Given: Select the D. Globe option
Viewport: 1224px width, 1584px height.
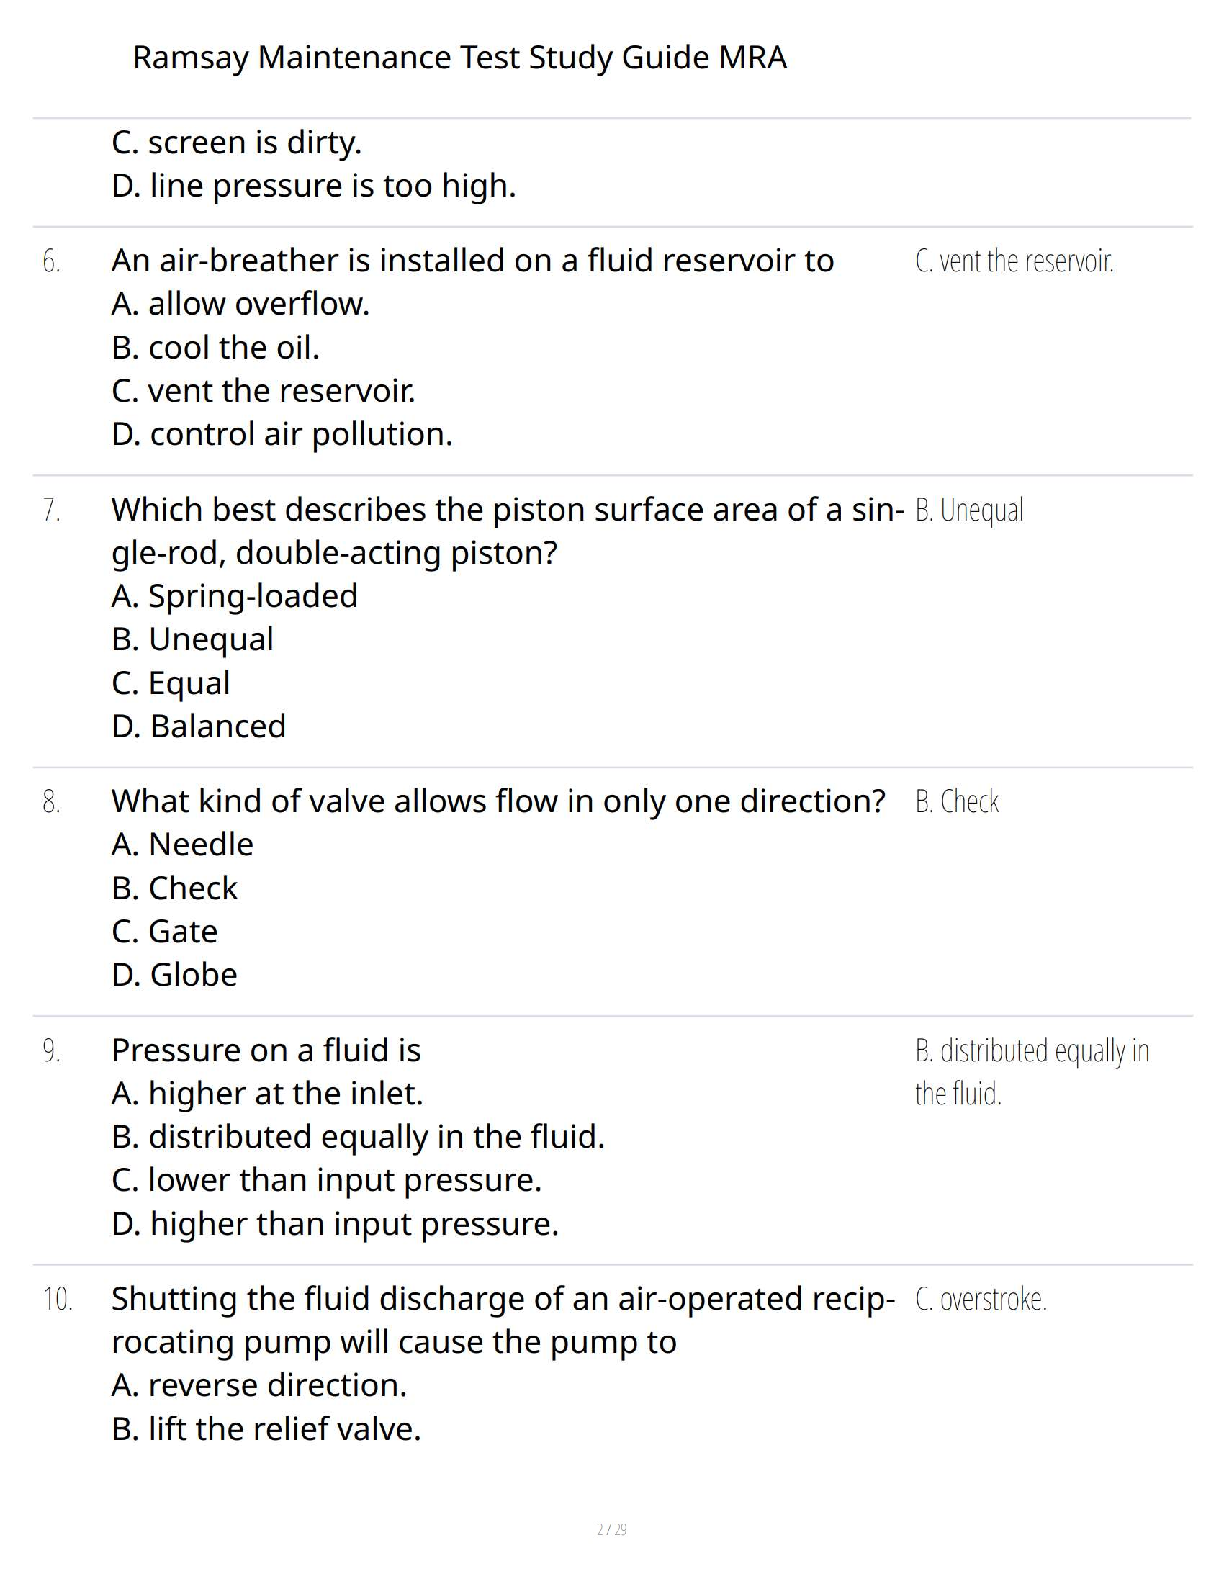Looking at the screenshot, I should click(x=175, y=975).
